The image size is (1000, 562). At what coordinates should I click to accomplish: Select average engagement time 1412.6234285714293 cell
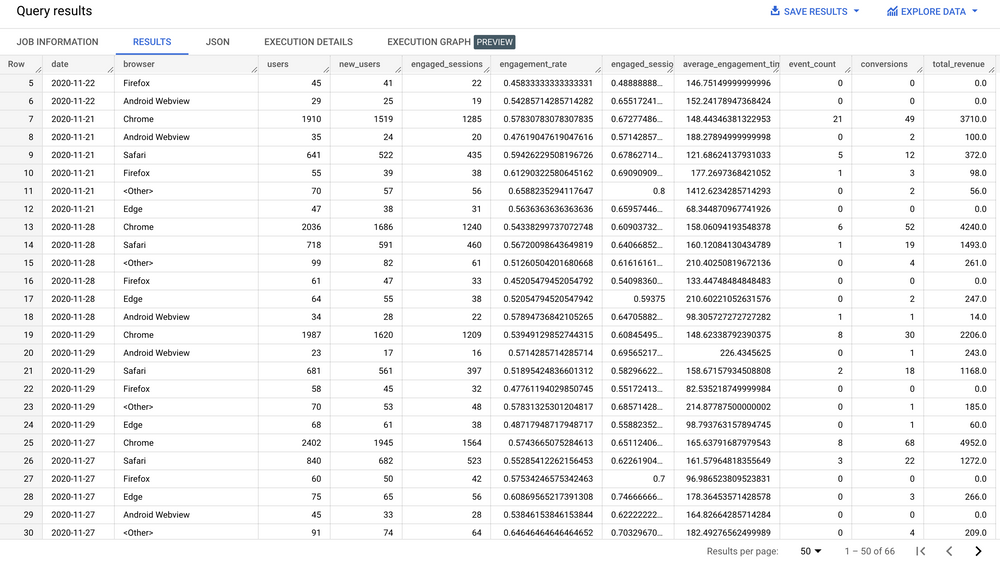coord(728,191)
